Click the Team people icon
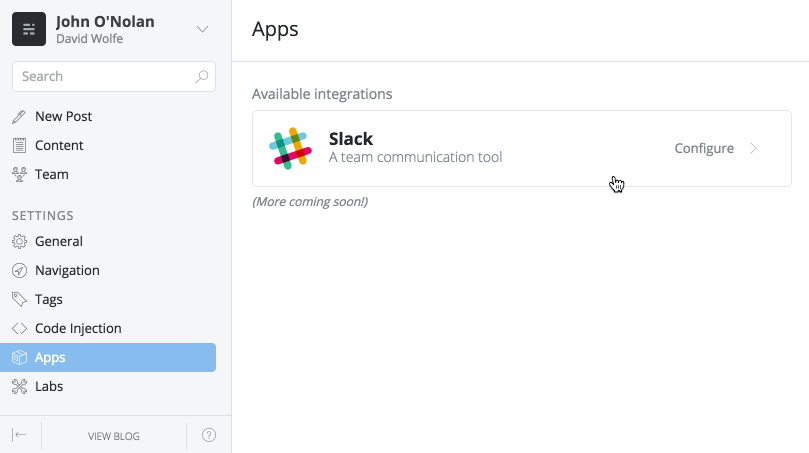Image resolution: width=809 pixels, height=453 pixels. click(19, 174)
